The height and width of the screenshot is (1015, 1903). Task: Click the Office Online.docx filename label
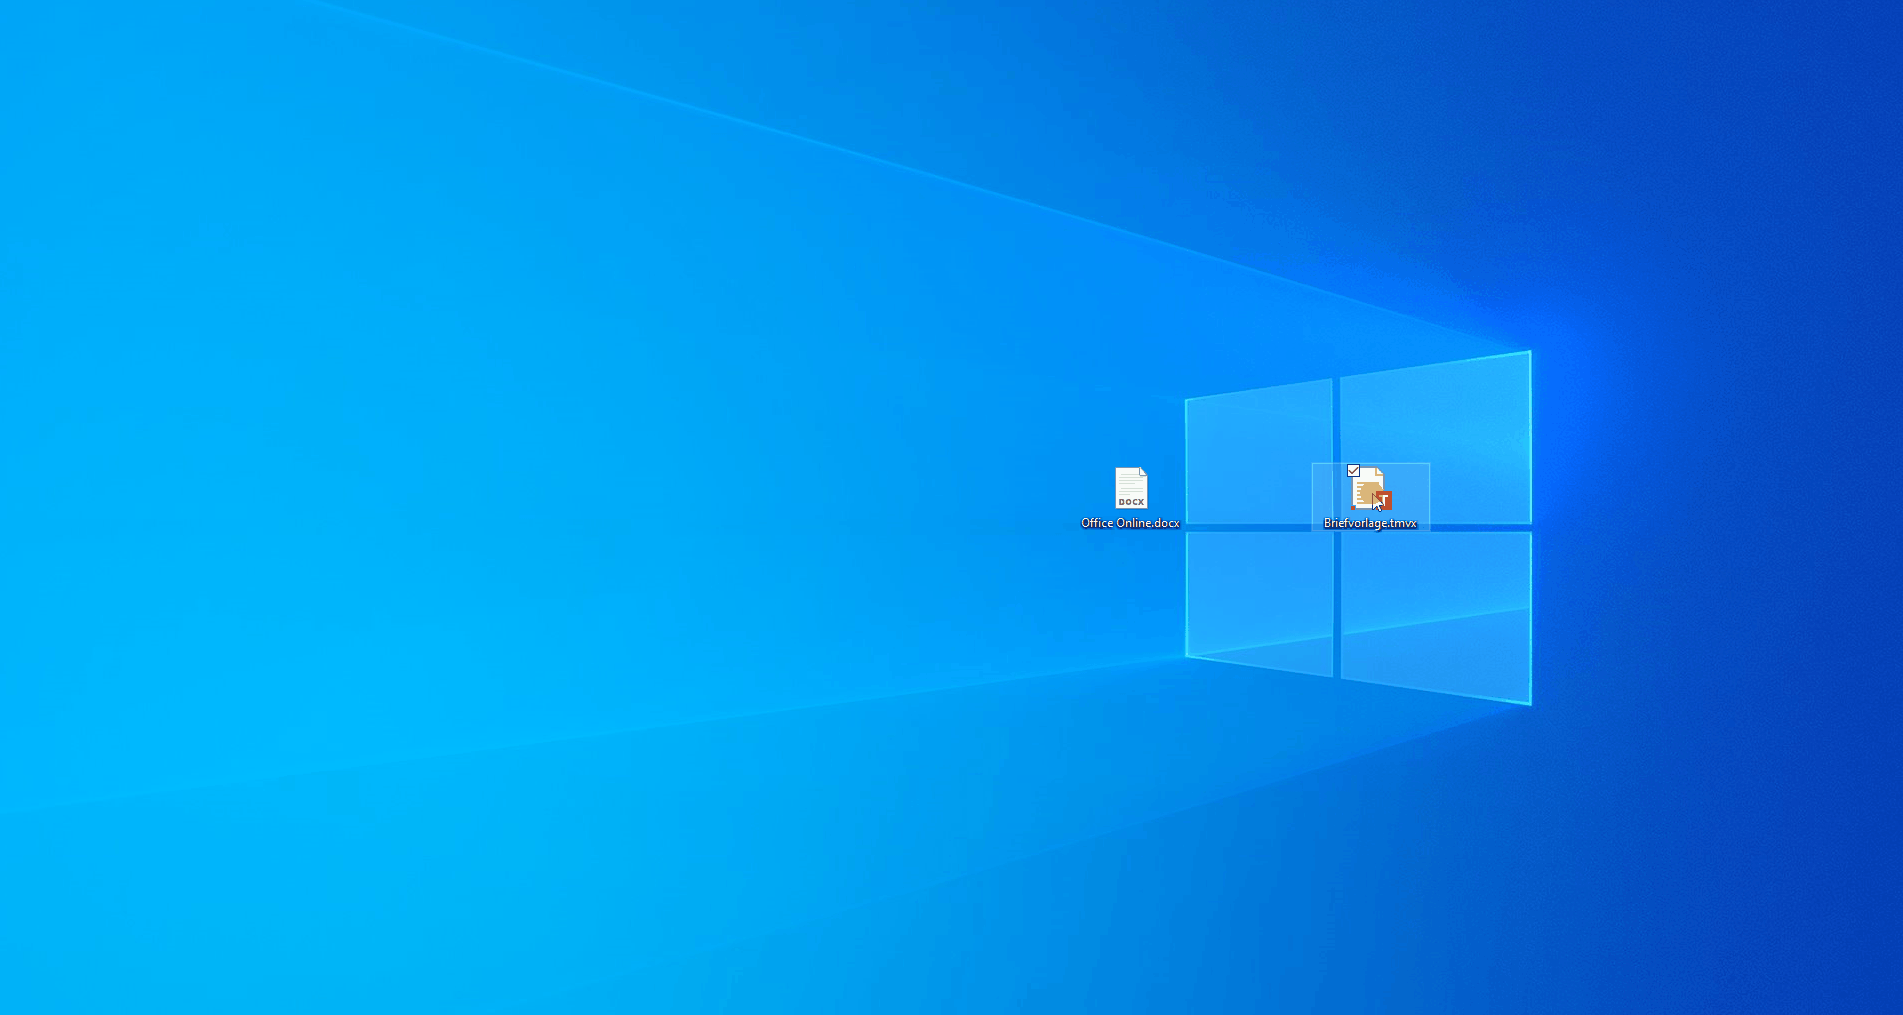pyautogui.click(x=1130, y=523)
